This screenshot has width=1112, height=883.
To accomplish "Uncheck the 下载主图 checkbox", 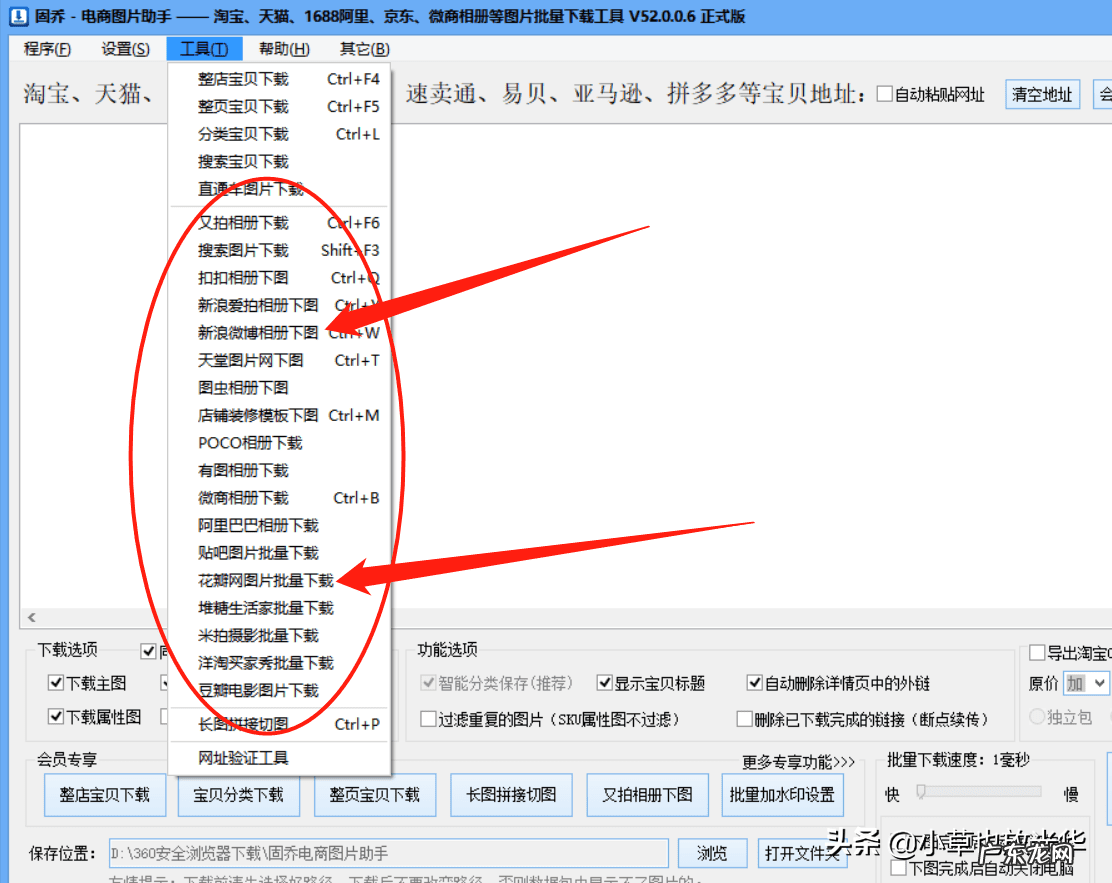I will tap(55, 683).
